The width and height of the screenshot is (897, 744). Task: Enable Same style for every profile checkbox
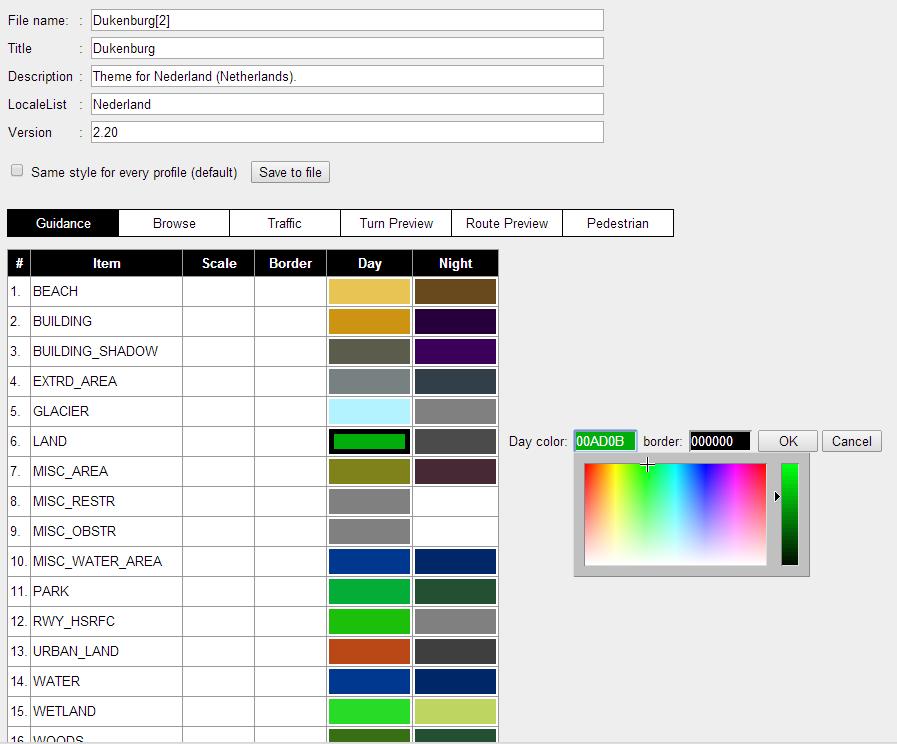click(17, 171)
